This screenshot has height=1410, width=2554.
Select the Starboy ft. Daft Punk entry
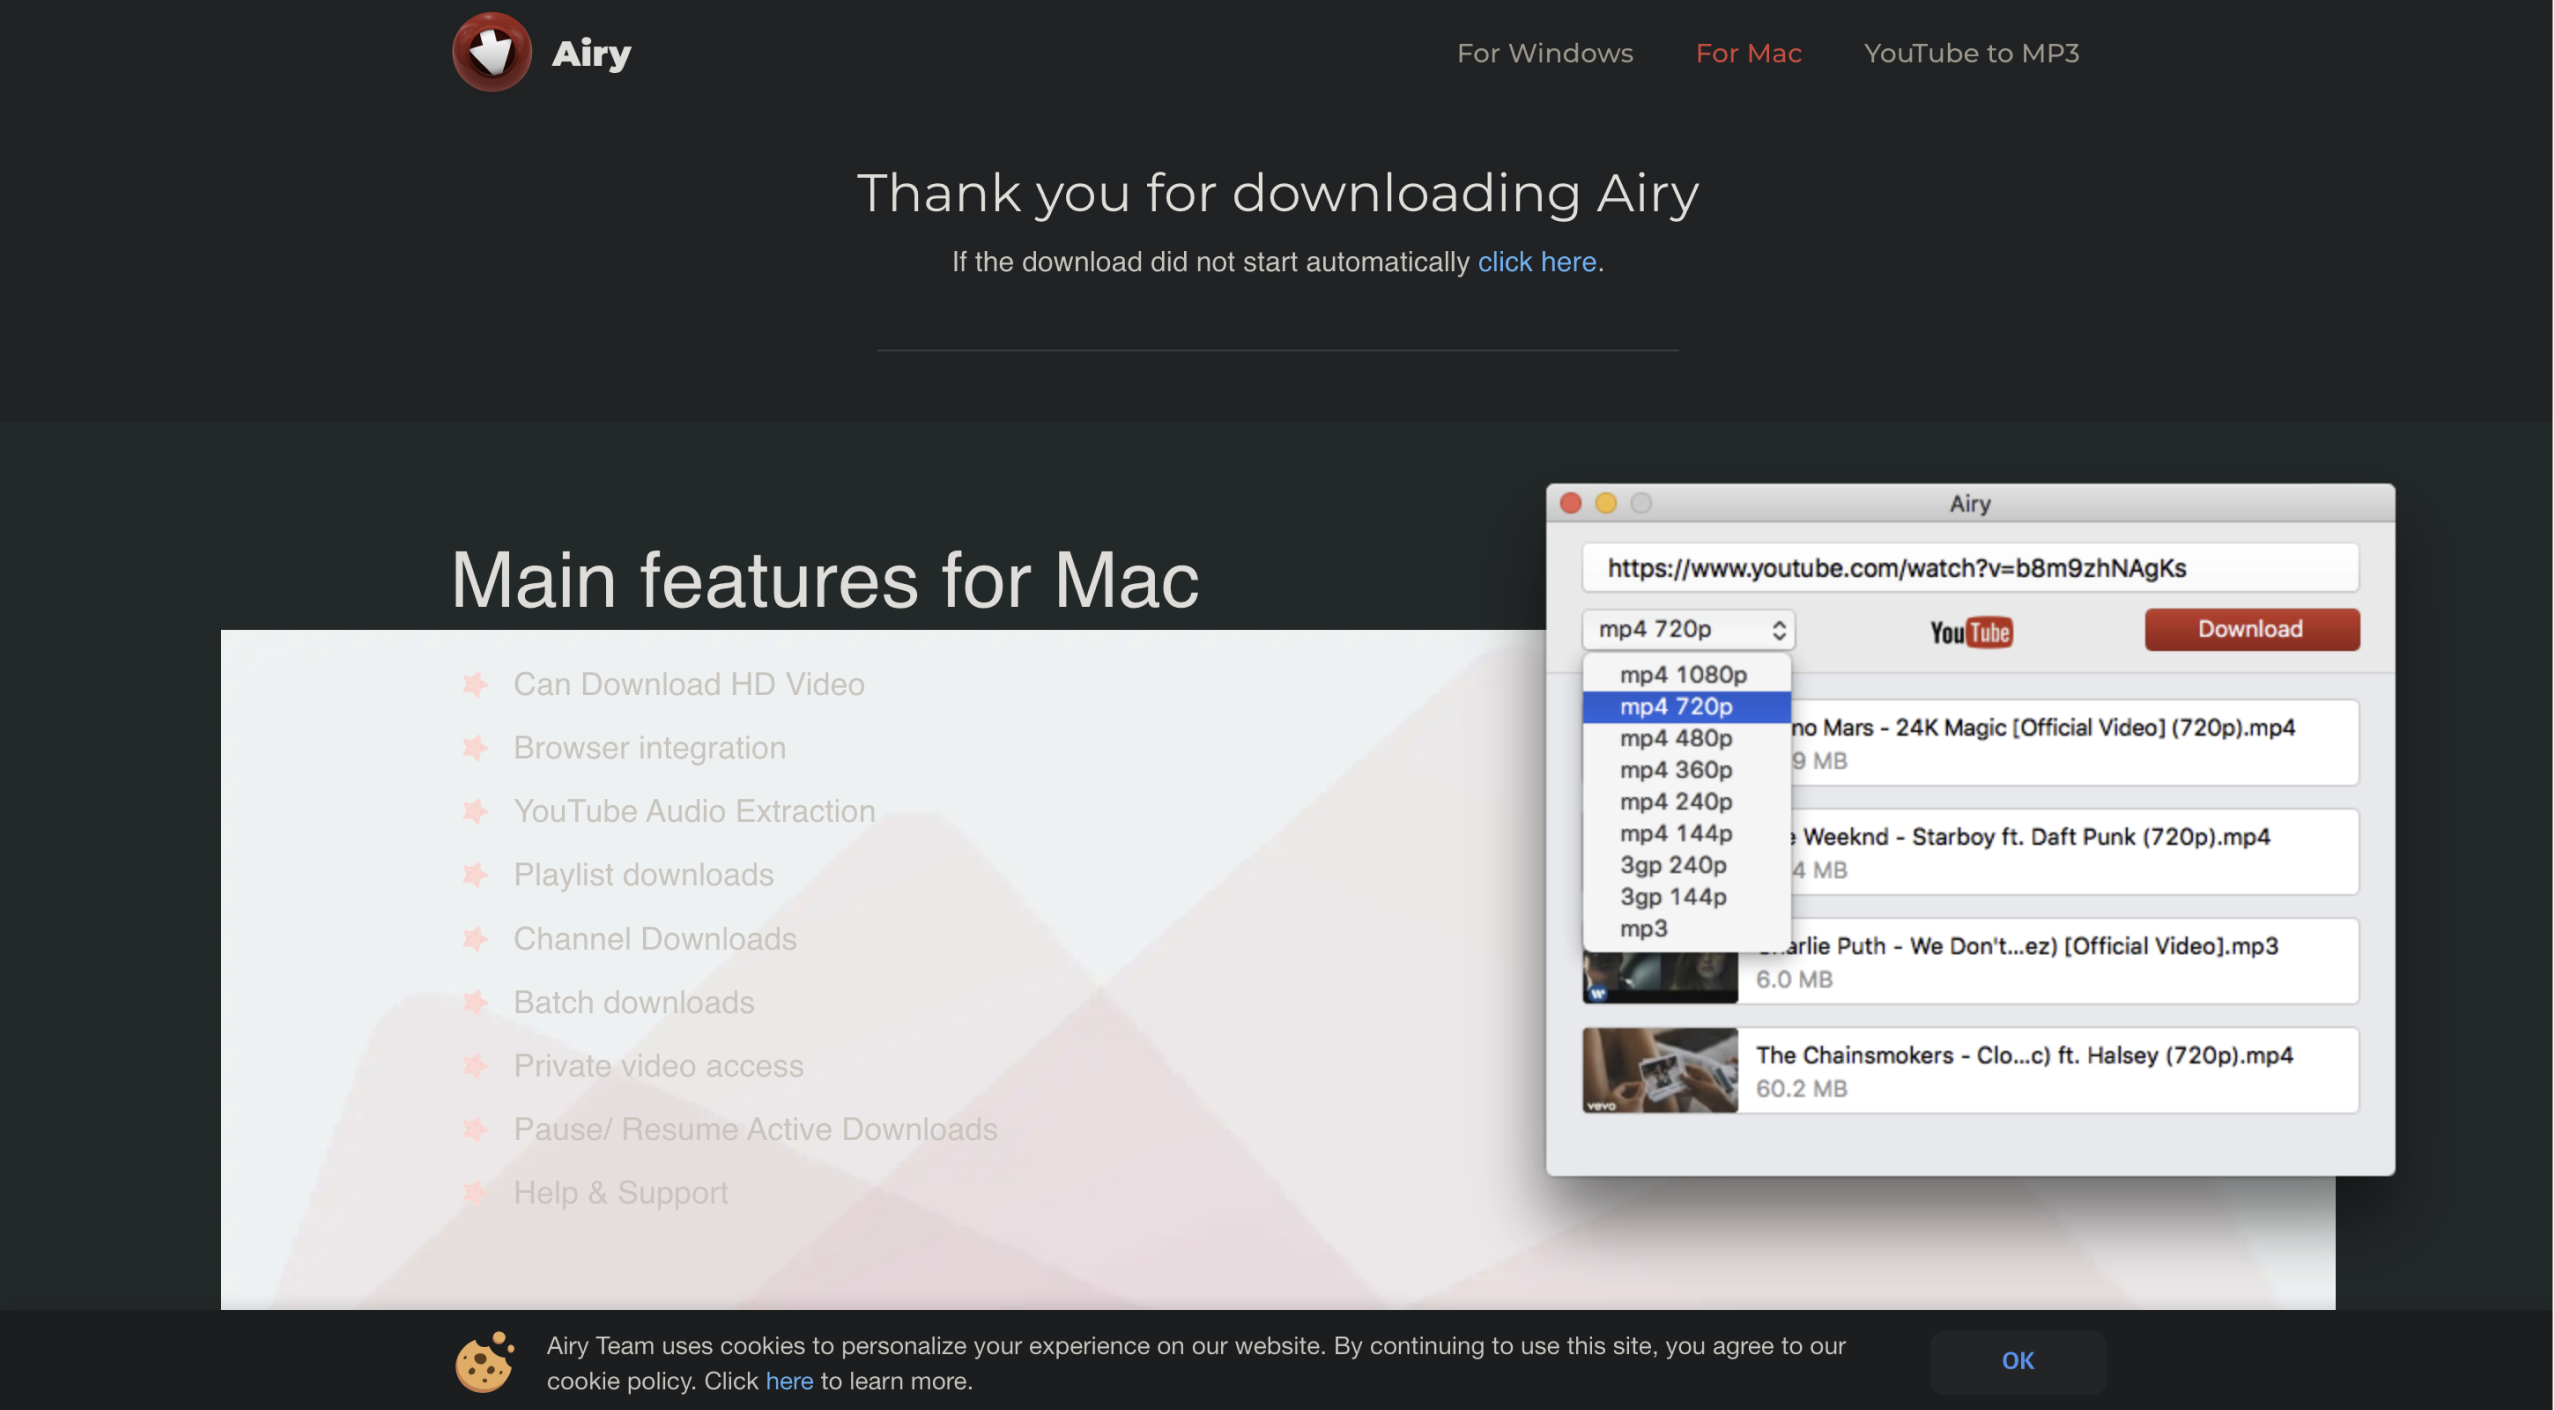click(x=2074, y=852)
